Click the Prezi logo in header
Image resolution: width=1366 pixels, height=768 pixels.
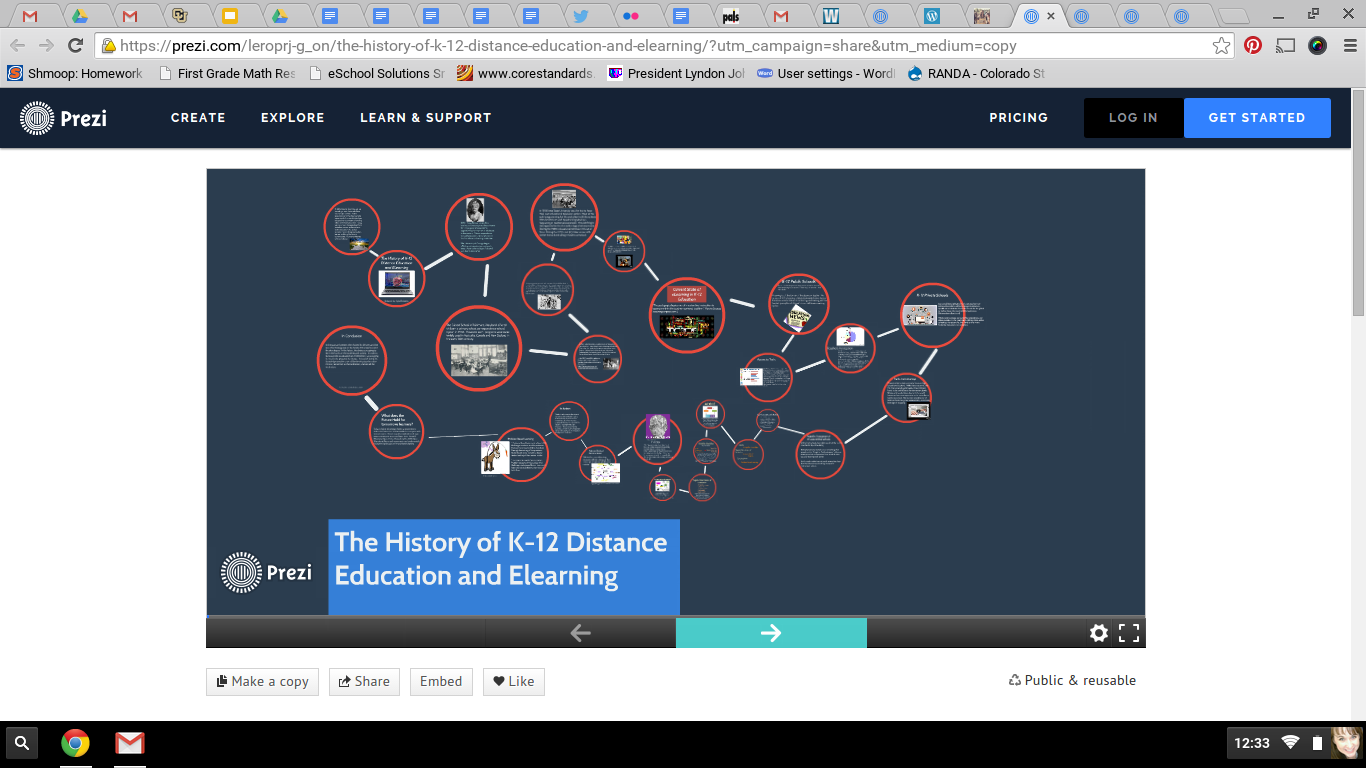pyautogui.click(x=63, y=118)
